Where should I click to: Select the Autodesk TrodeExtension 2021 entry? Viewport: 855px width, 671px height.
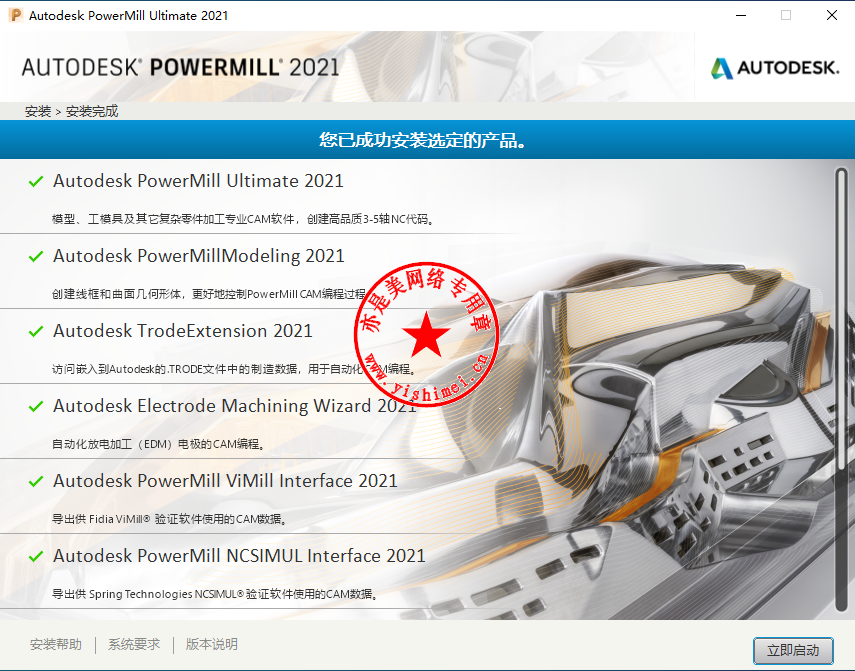click(183, 331)
